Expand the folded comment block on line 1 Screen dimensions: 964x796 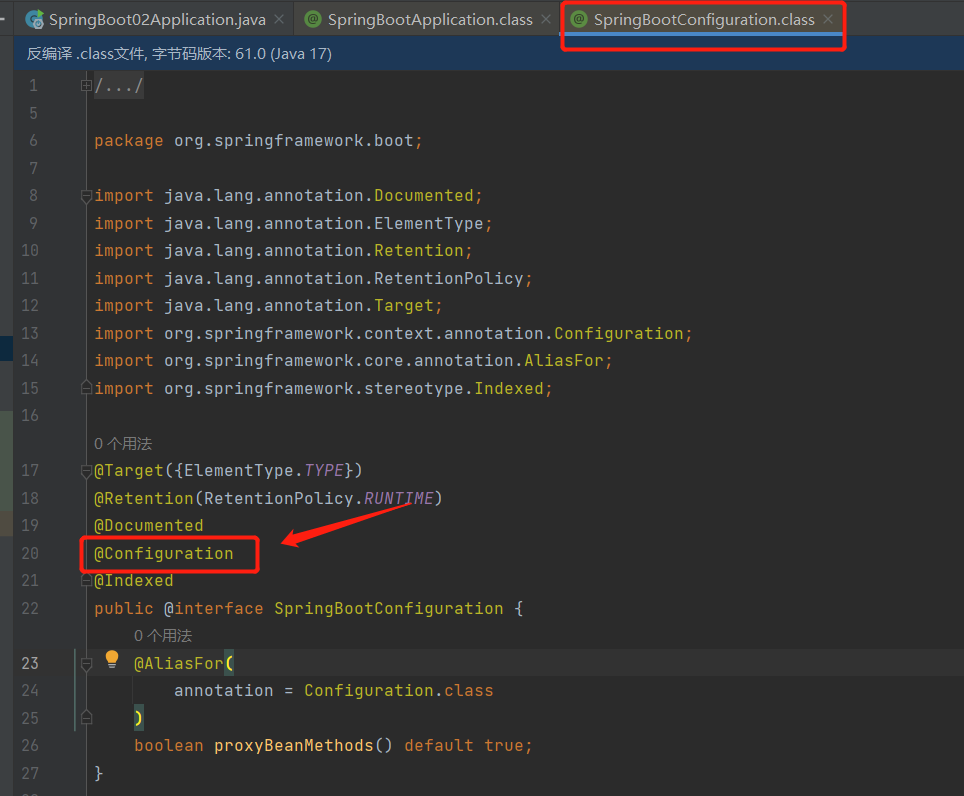[x=87, y=85]
